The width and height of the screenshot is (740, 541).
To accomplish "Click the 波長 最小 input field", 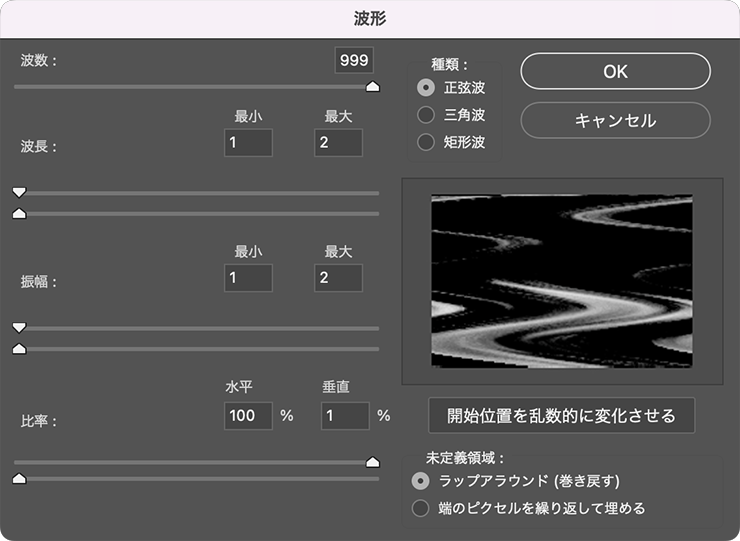I will point(248,143).
